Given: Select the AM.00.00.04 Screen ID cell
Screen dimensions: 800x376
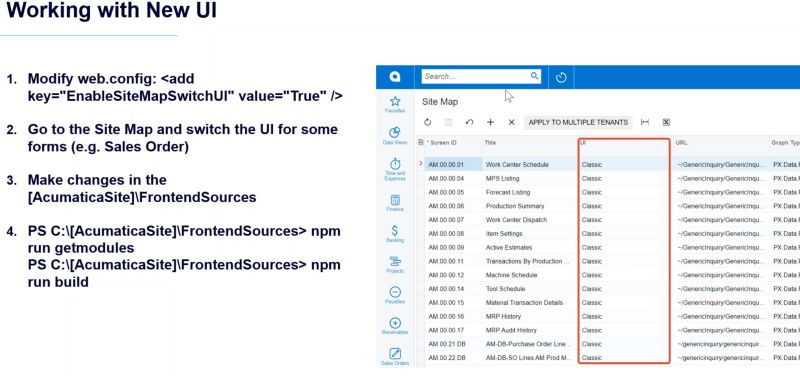Looking at the screenshot, I should (x=454, y=179).
